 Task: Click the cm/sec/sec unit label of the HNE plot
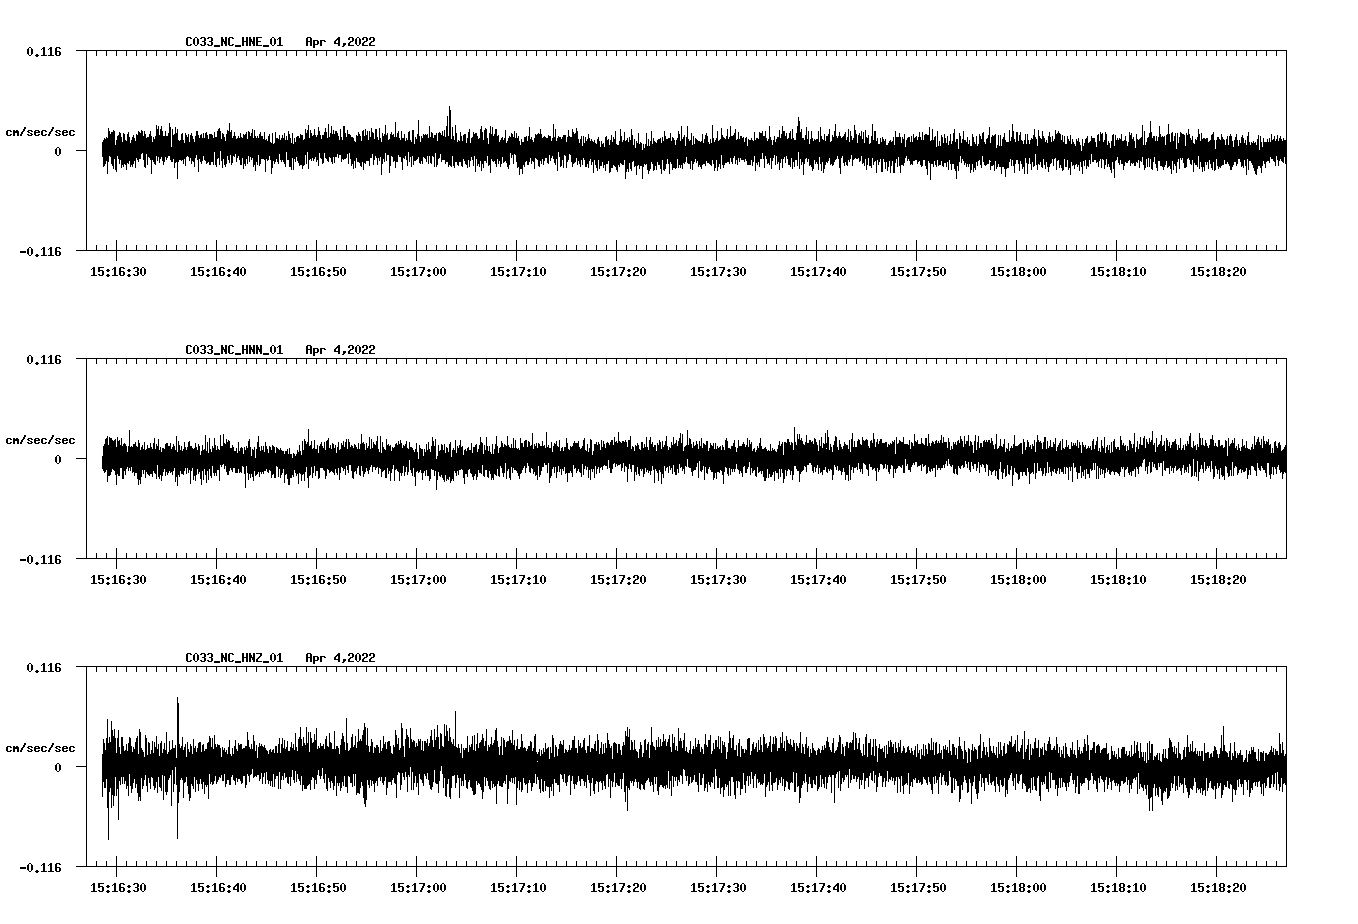coord(40,132)
